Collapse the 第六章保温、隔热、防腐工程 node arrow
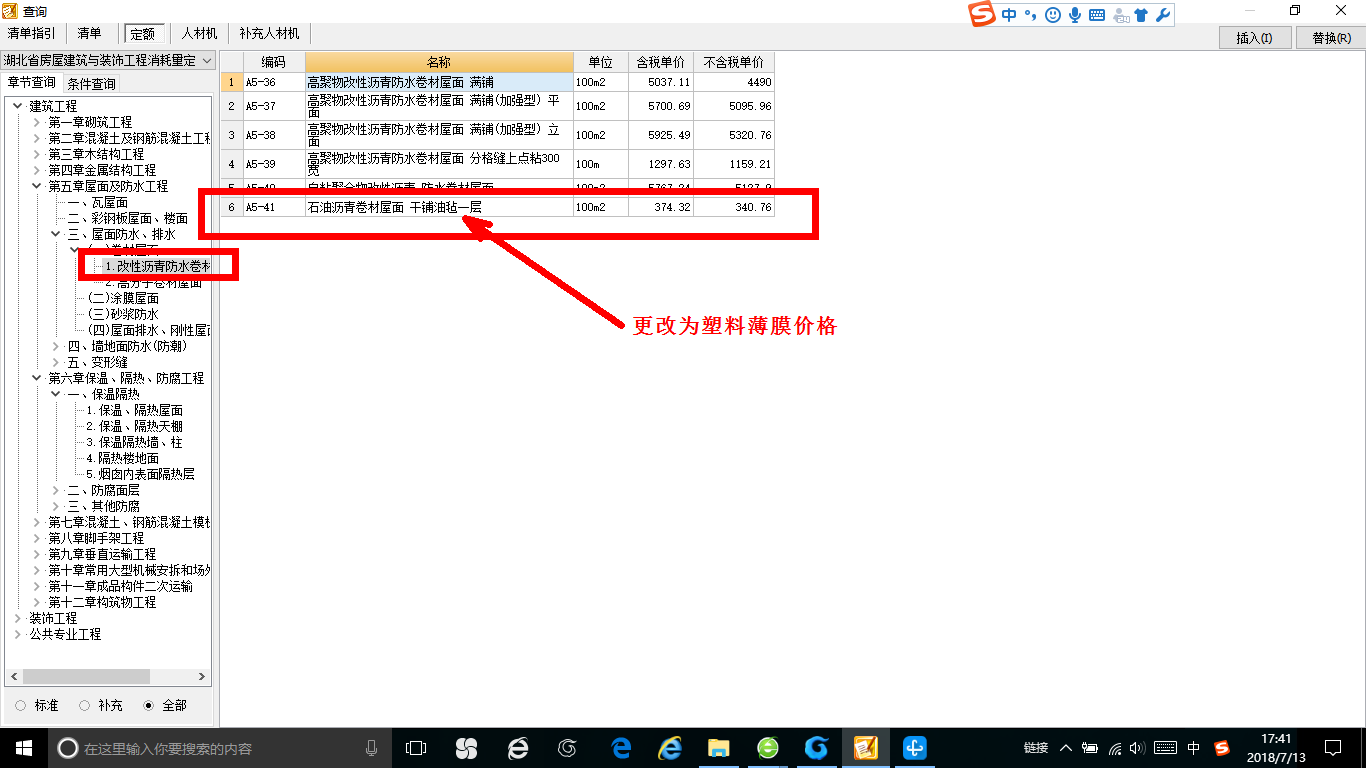 point(37,378)
